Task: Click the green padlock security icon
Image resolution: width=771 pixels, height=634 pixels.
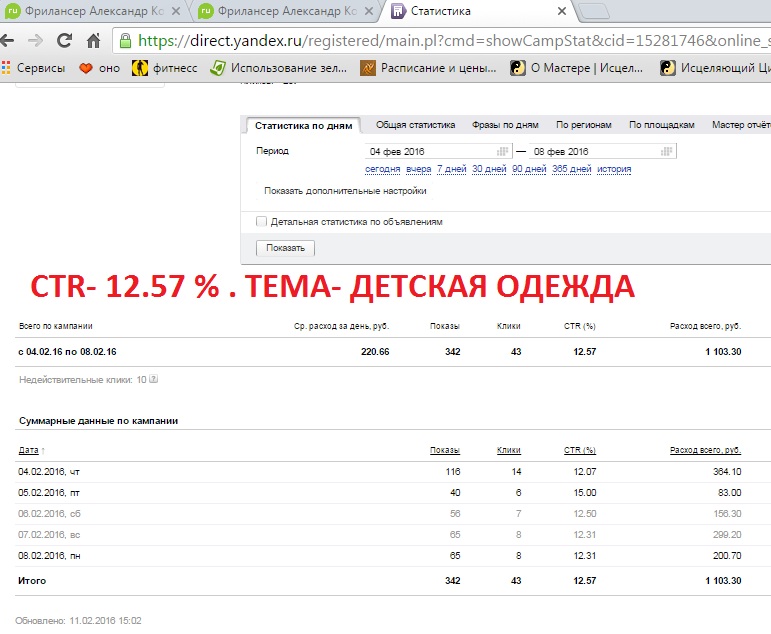Action: tap(125, 41)
